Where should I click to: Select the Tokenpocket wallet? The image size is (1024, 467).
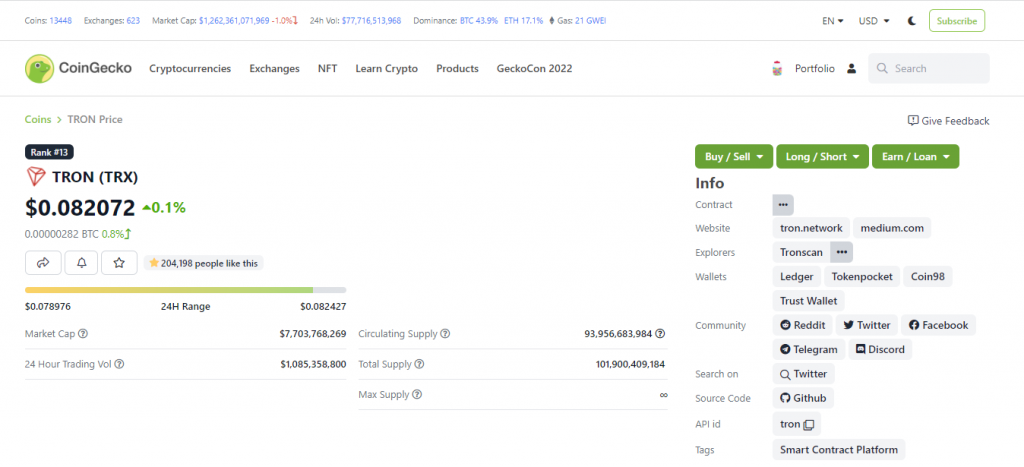pyautogui.click(x=862, y=277)
